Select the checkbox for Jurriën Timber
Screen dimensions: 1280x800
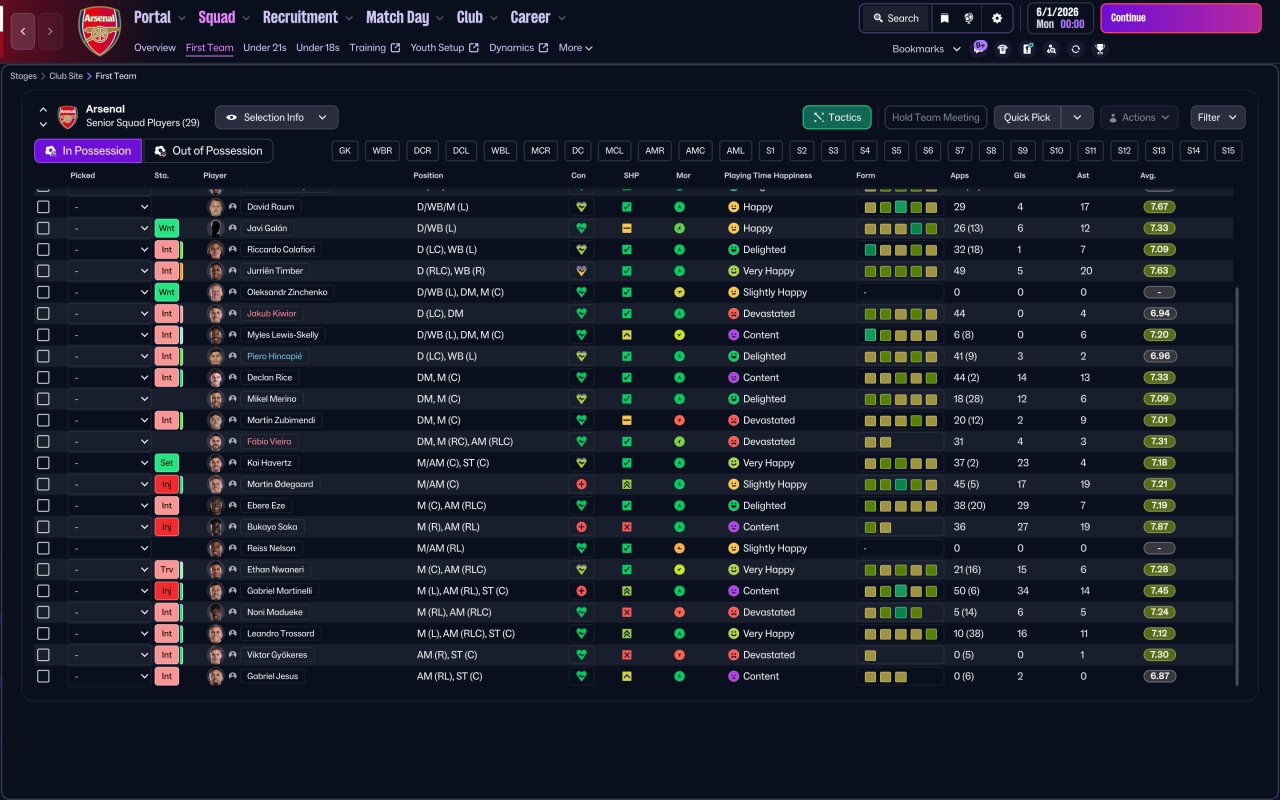pyautogui.click(x=43, y=271)
